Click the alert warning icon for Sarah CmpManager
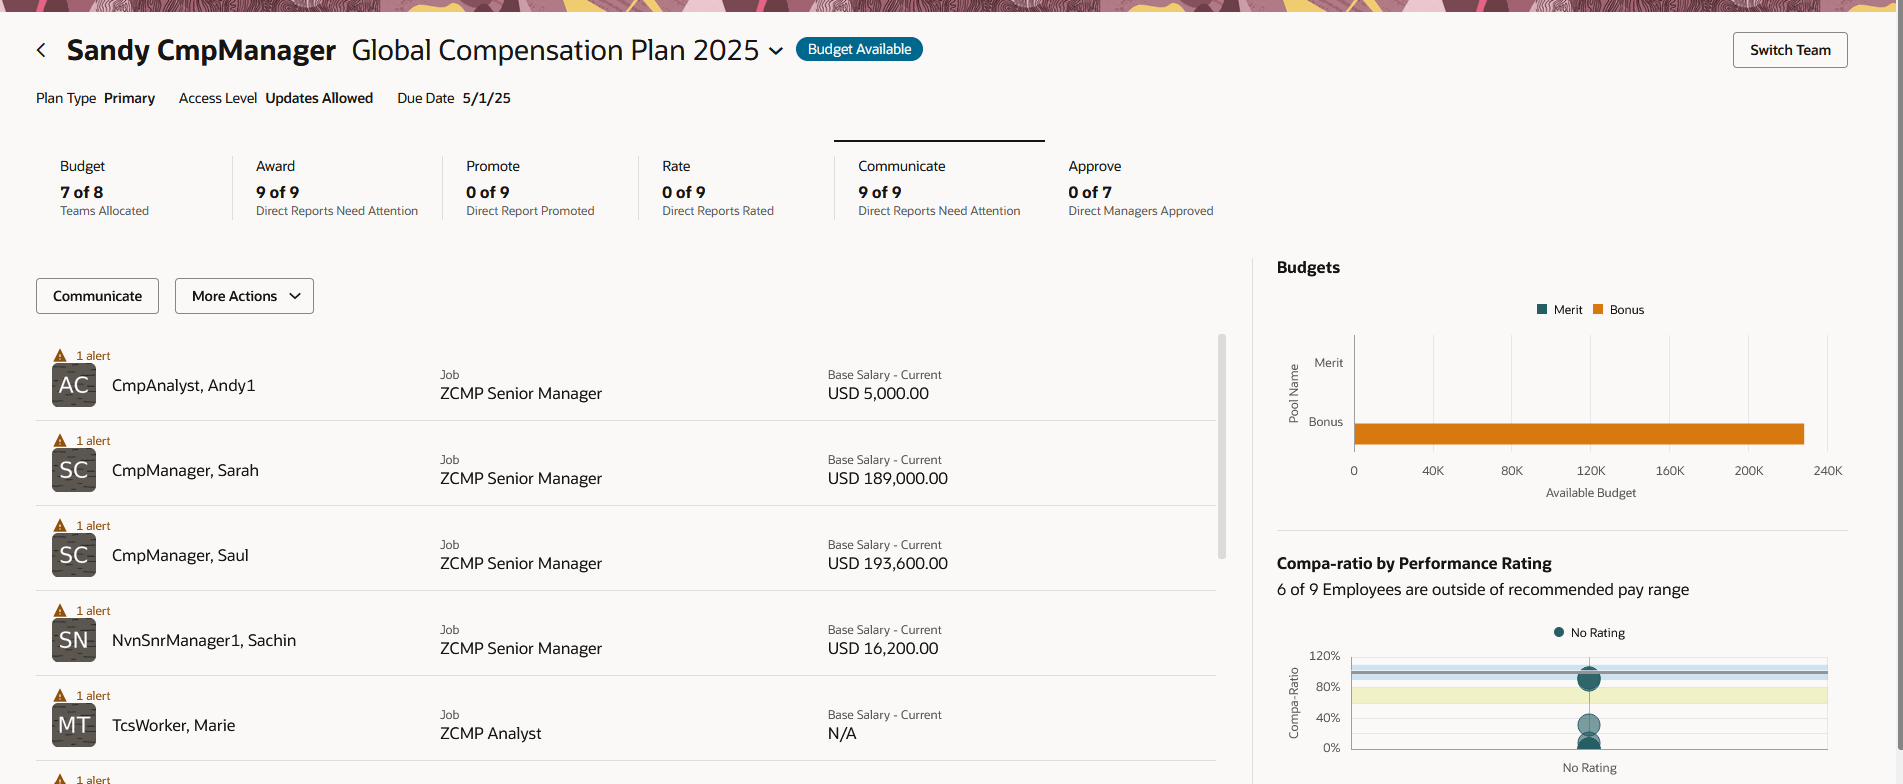The image size is (1903, 784). pos(60,441)
